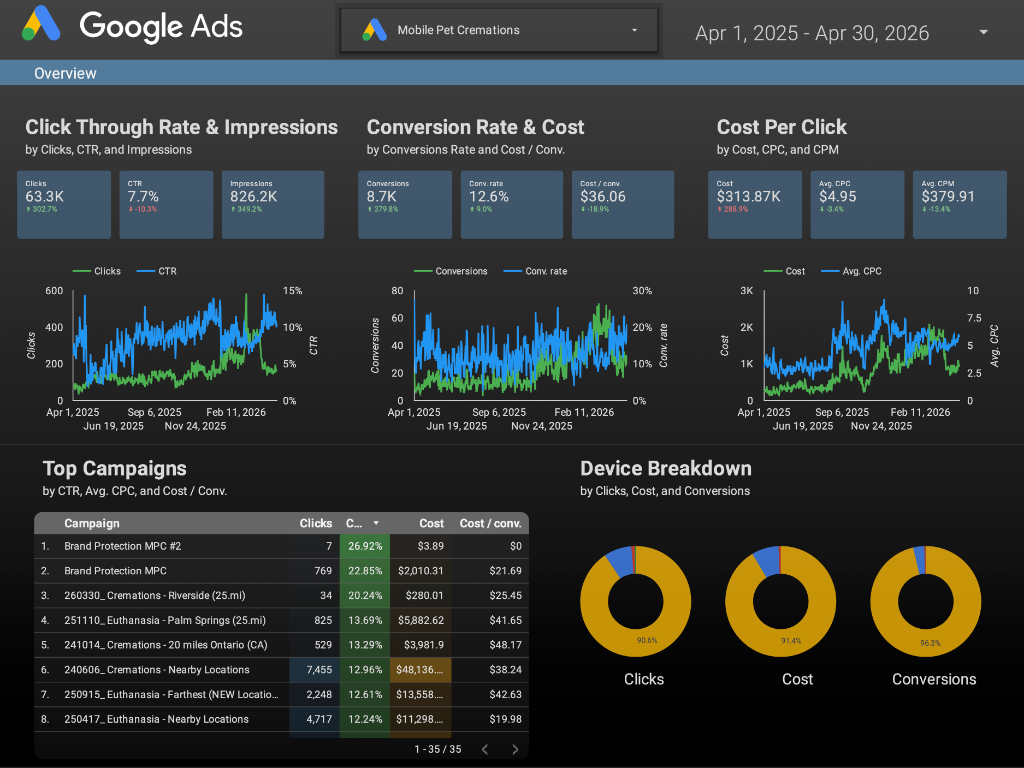Toggle the Clicks legend in first chart
This screenshot has width=1024, height=768.
[x=97, y=271]
